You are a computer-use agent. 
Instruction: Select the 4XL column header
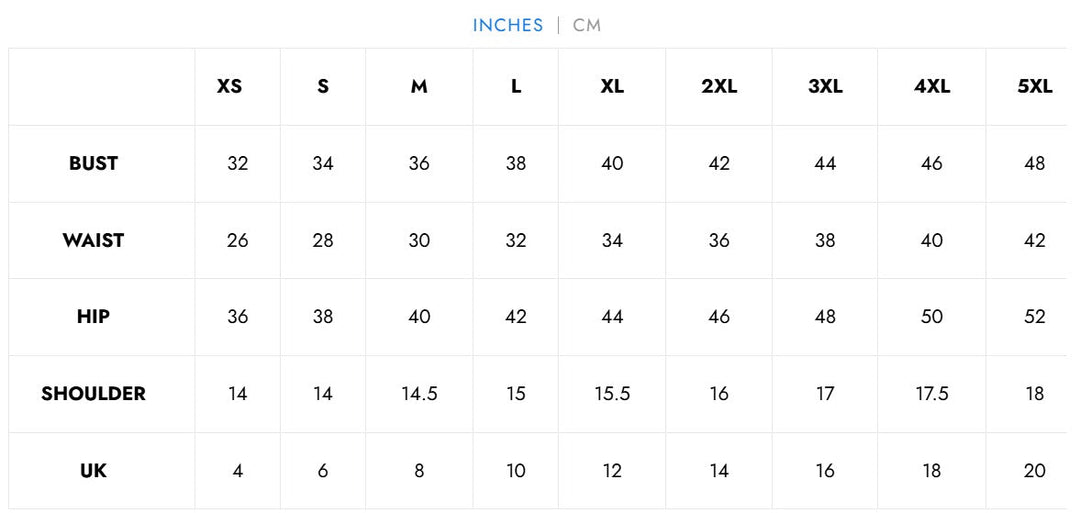click(x=932, y=87)
